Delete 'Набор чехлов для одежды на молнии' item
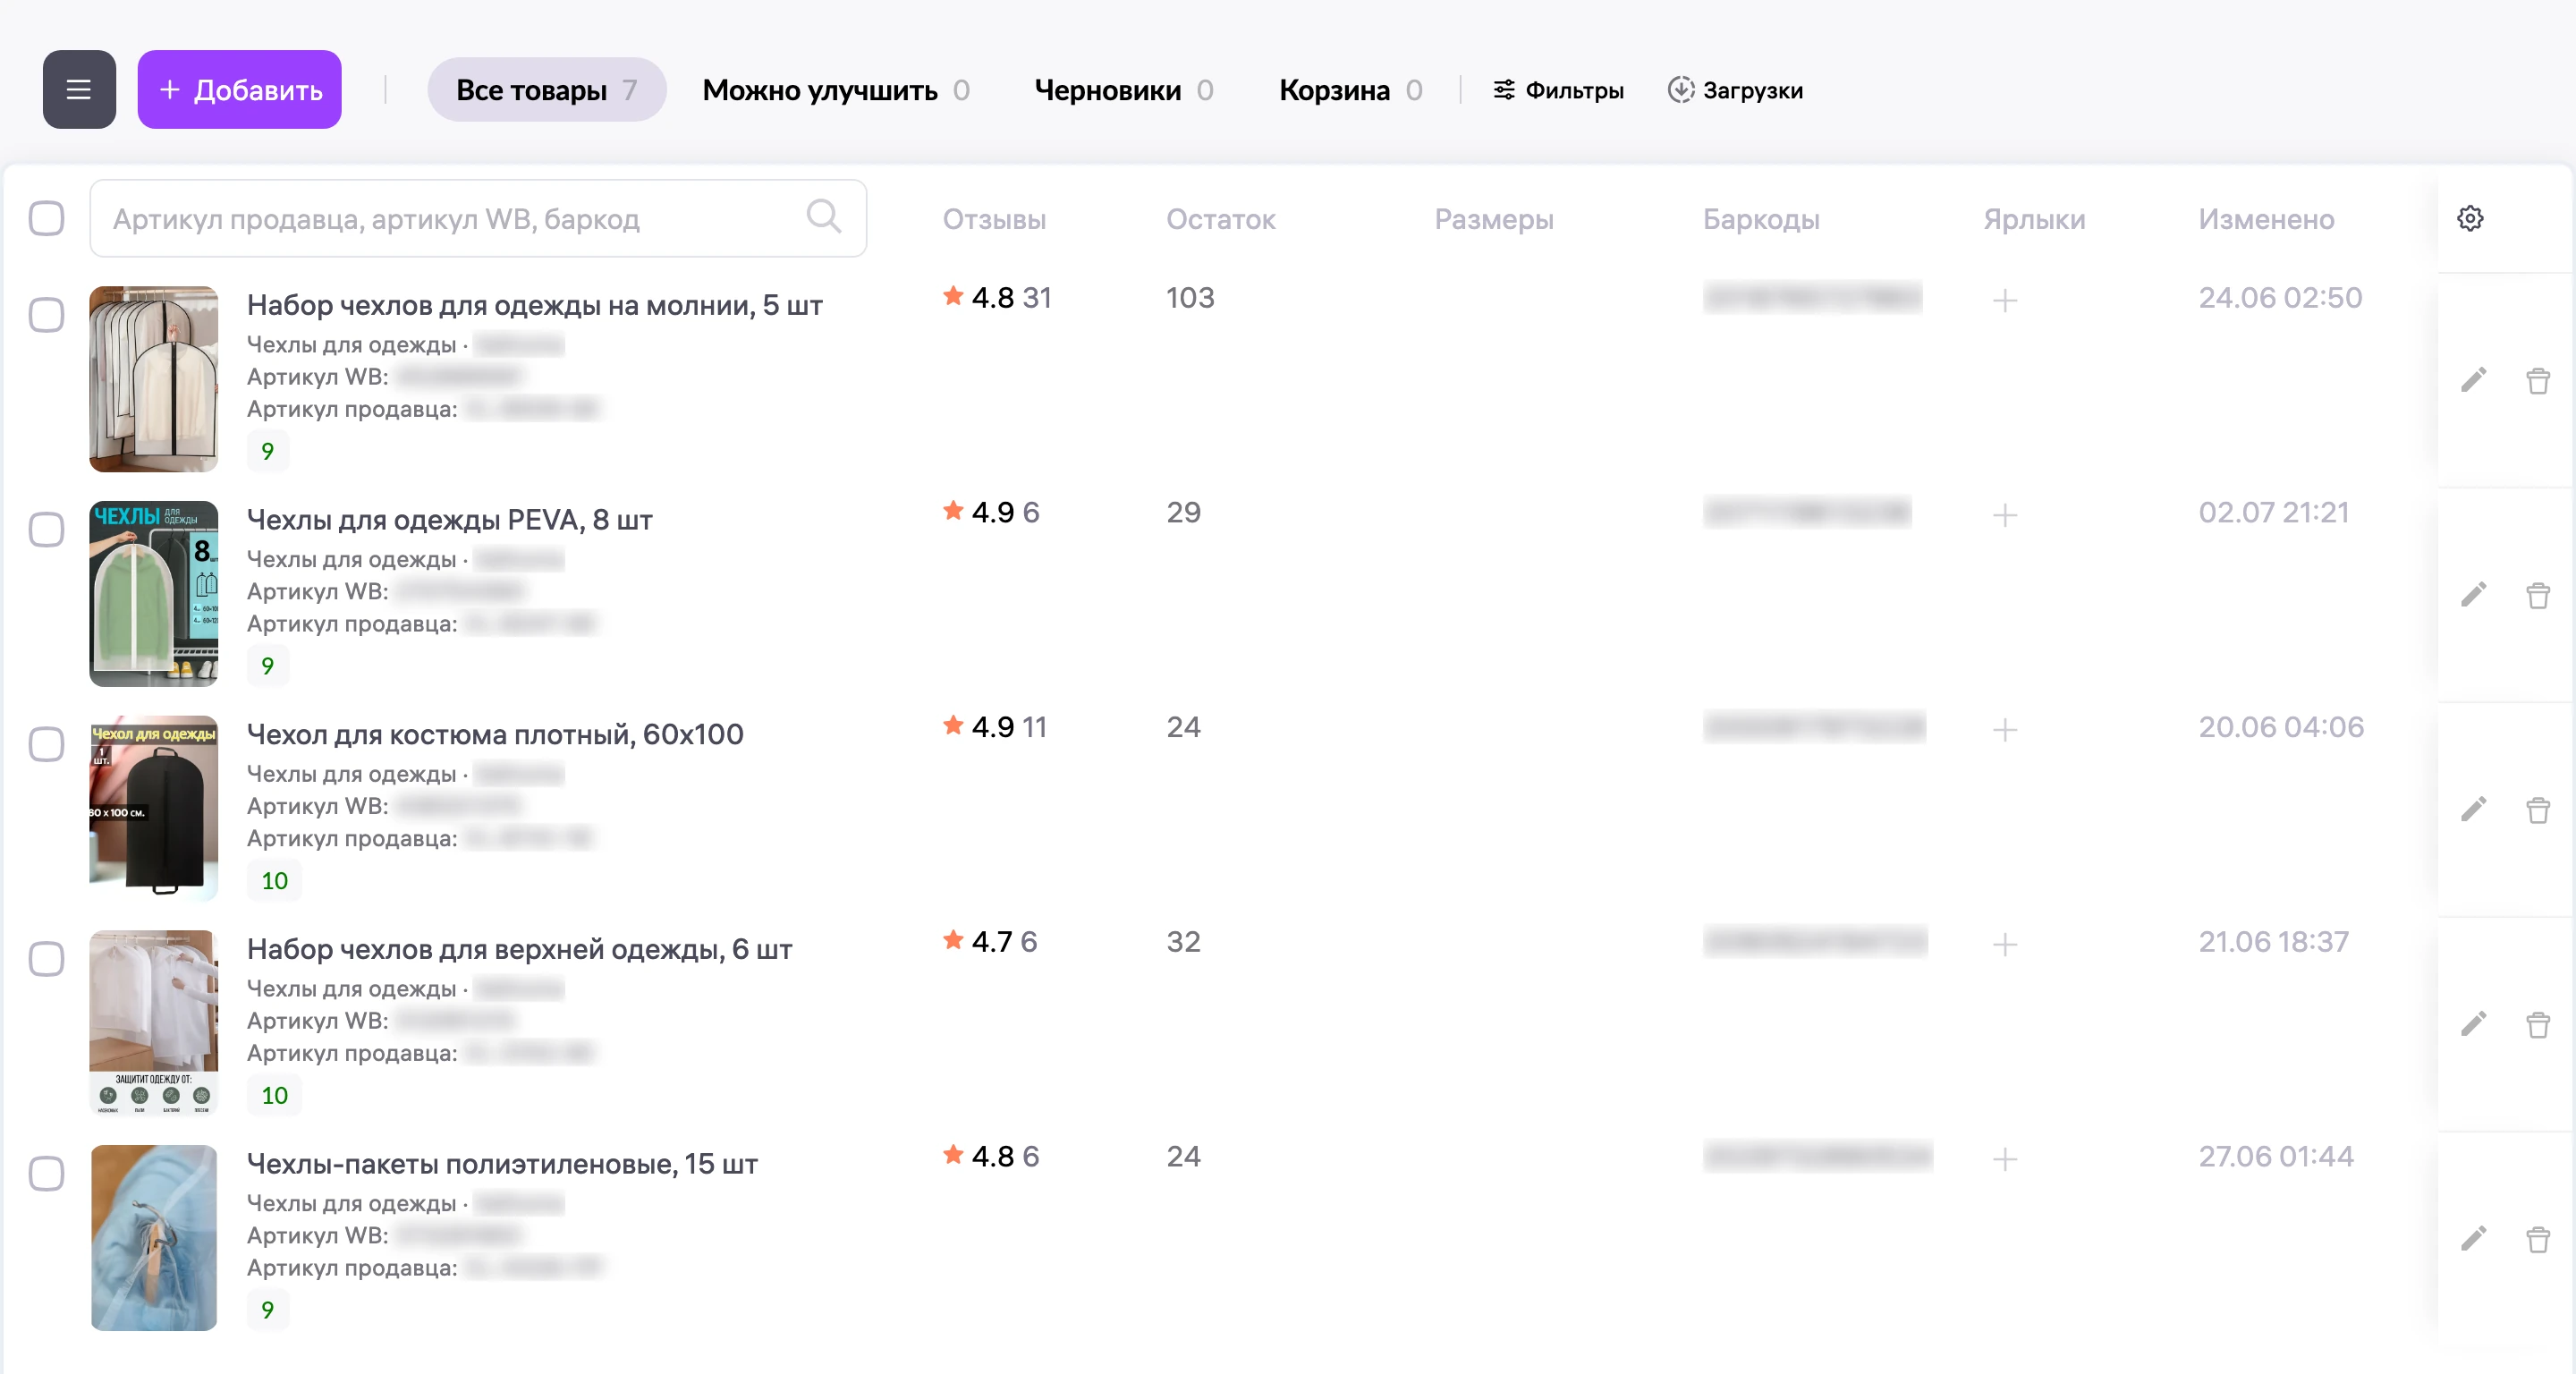The image size is (2576, 1374). (2538, 380)
